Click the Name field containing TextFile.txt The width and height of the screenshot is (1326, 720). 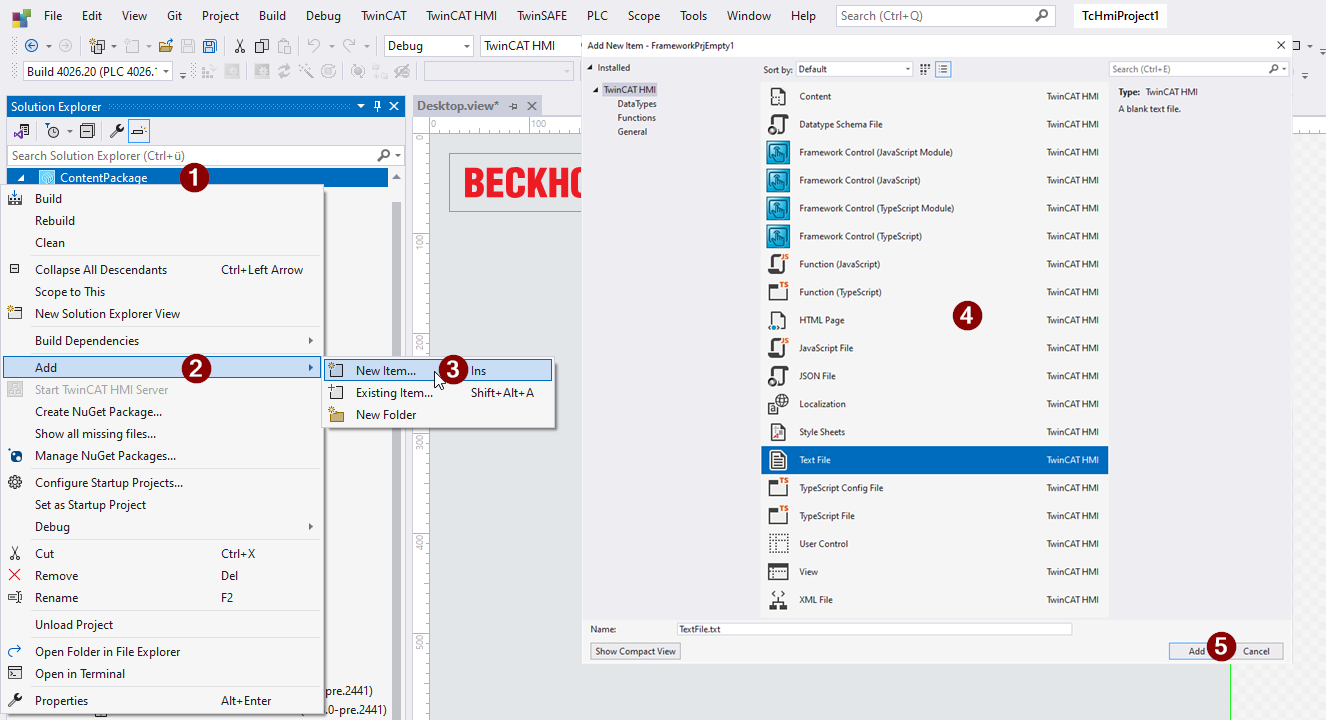coord(873,629)
